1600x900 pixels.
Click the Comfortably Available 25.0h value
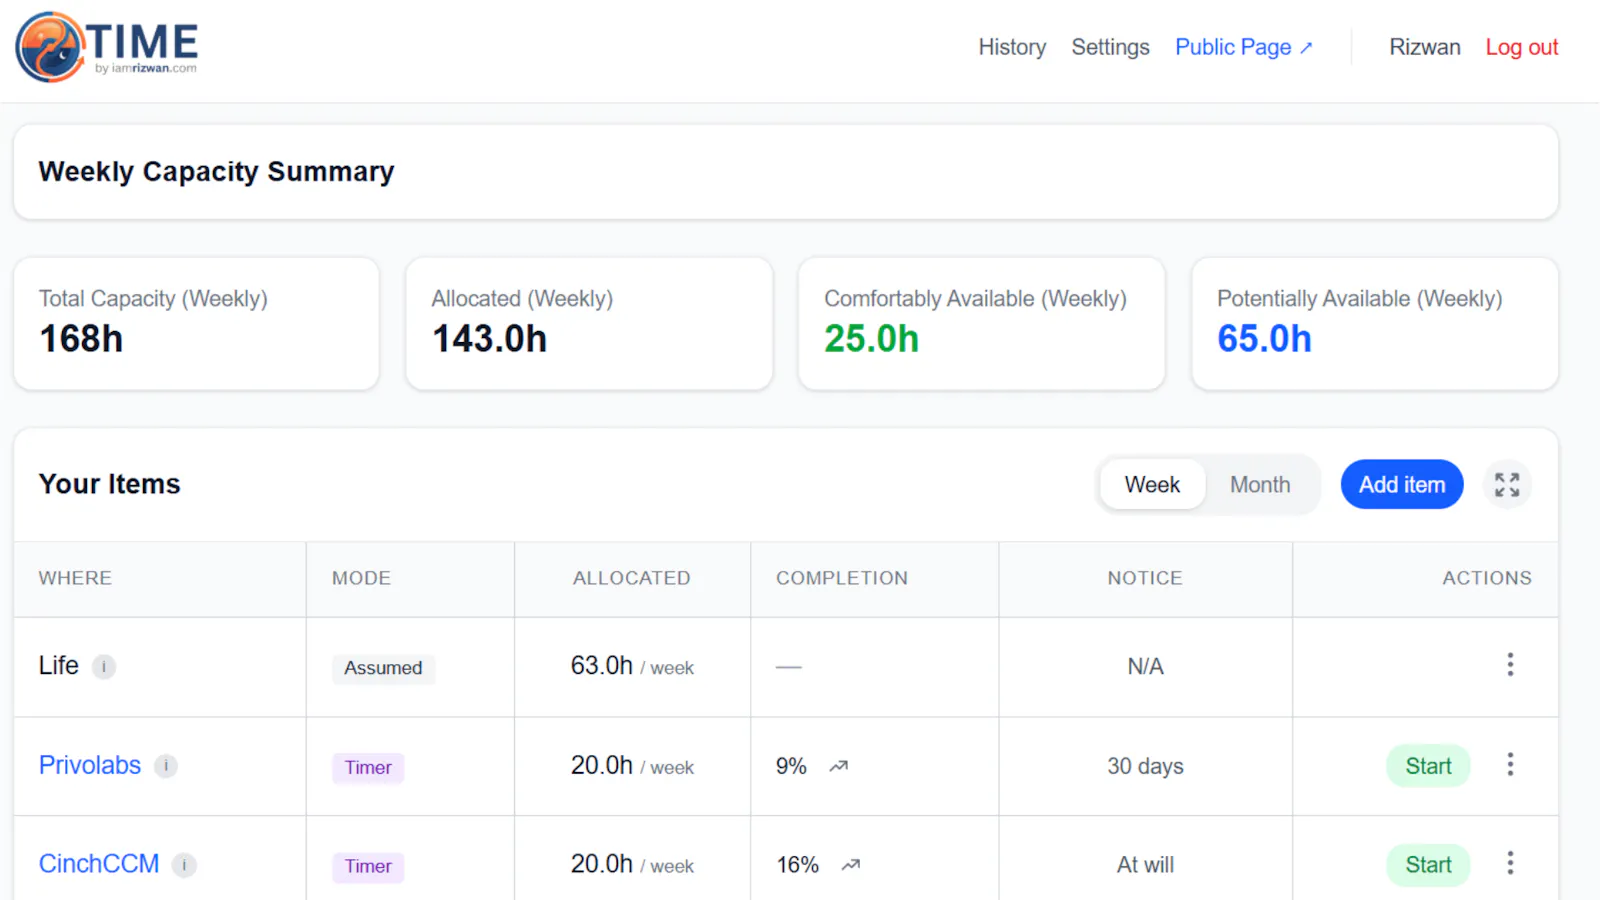871,339
